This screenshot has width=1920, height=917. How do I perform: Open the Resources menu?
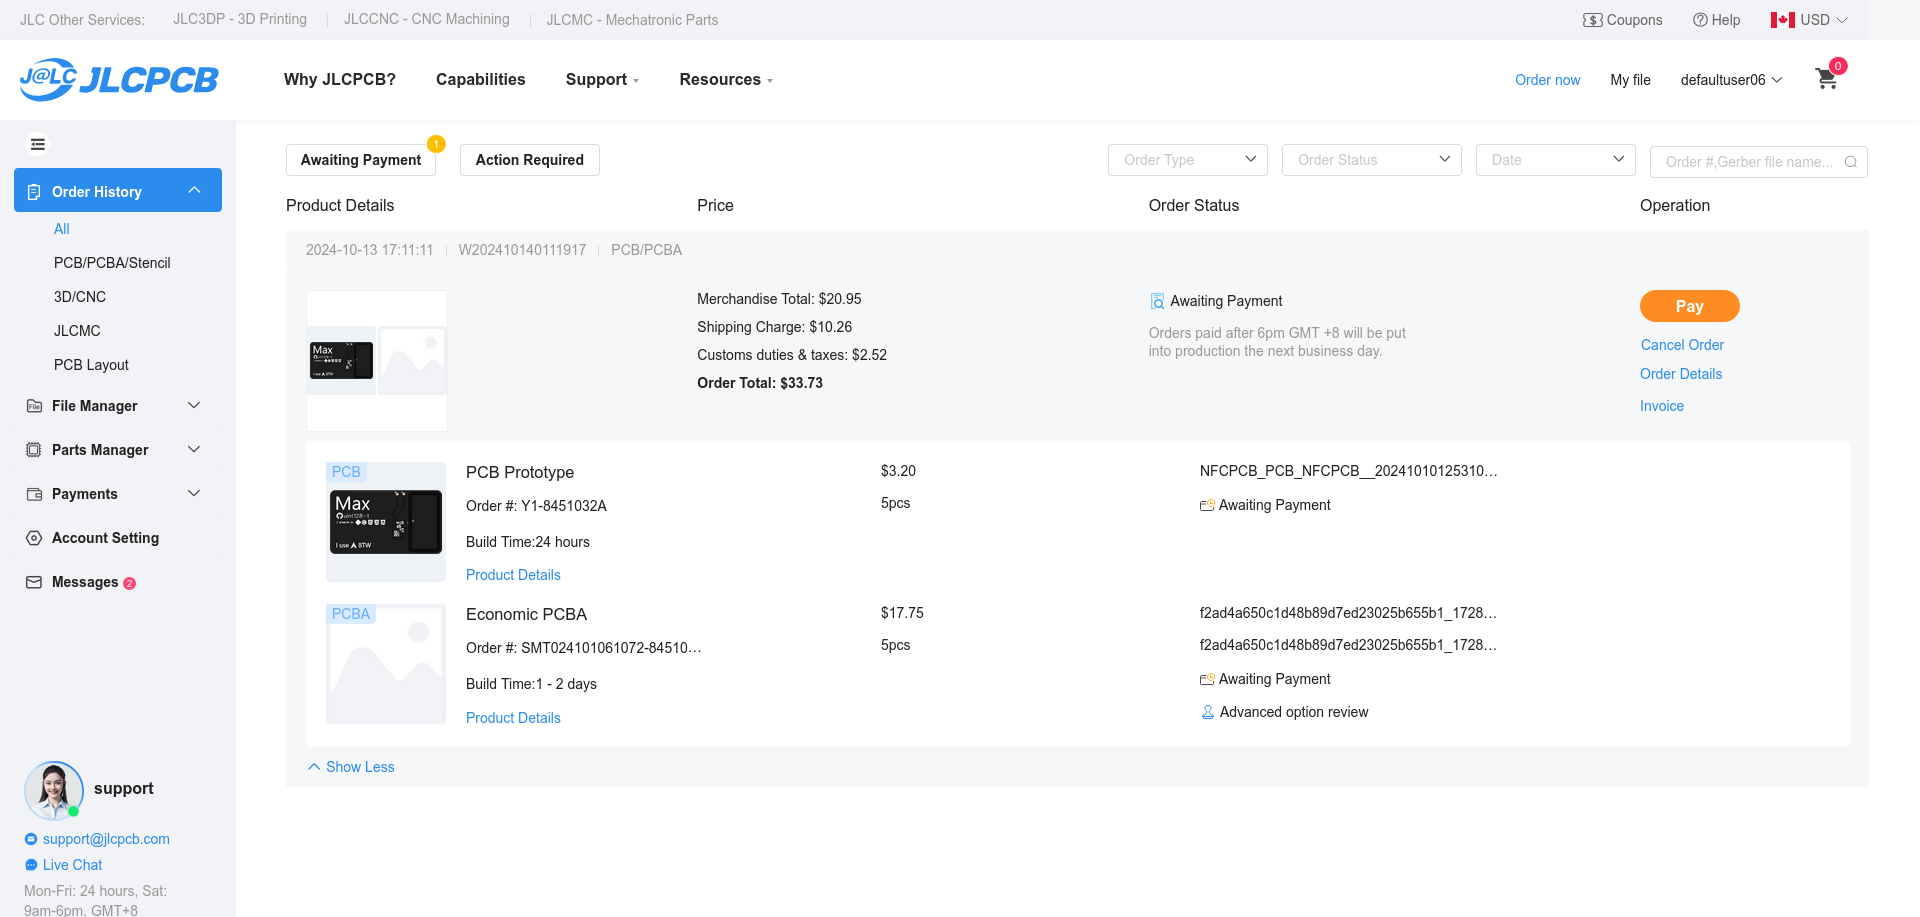click(726, 79)
